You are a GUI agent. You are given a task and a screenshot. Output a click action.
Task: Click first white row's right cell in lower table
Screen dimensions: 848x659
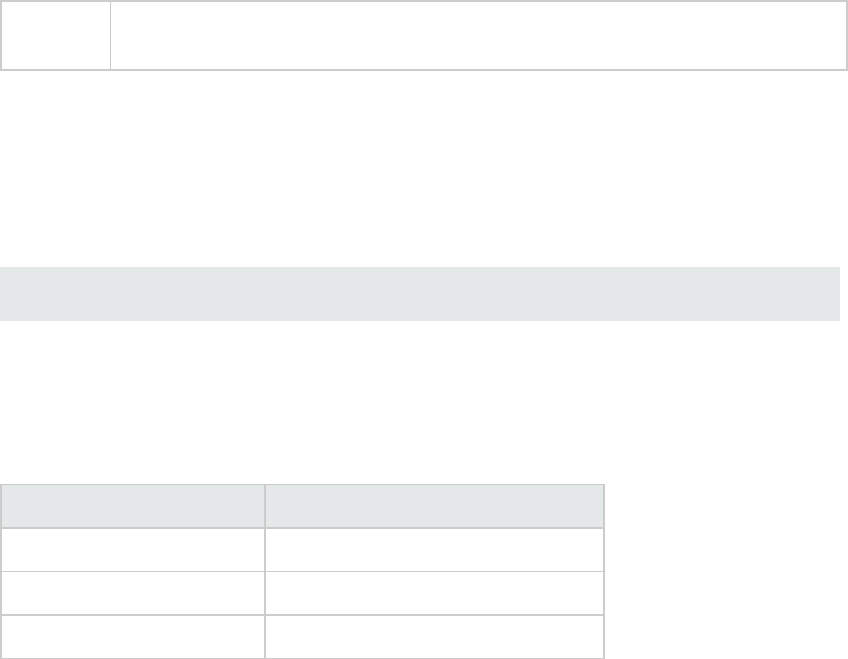(x=434, y=549)
